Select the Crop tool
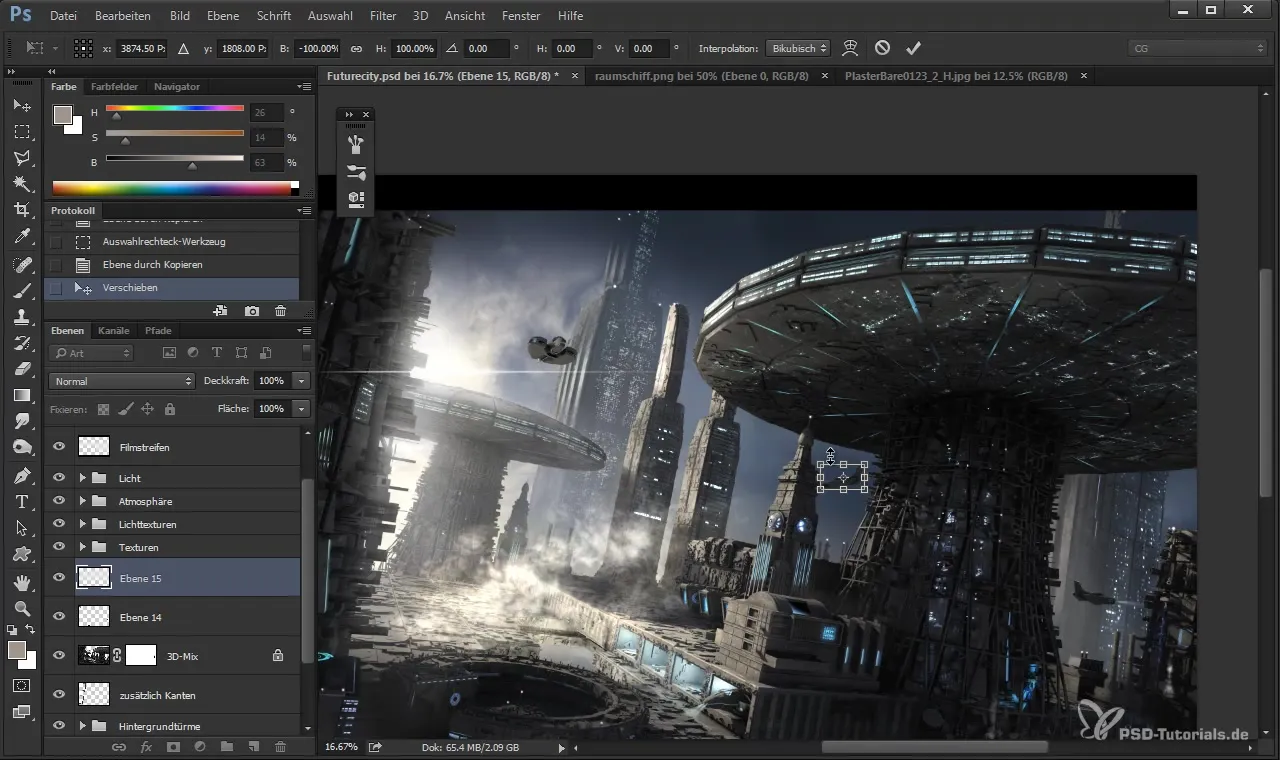Screen dimensions: 1280x760 coord(22,210)
